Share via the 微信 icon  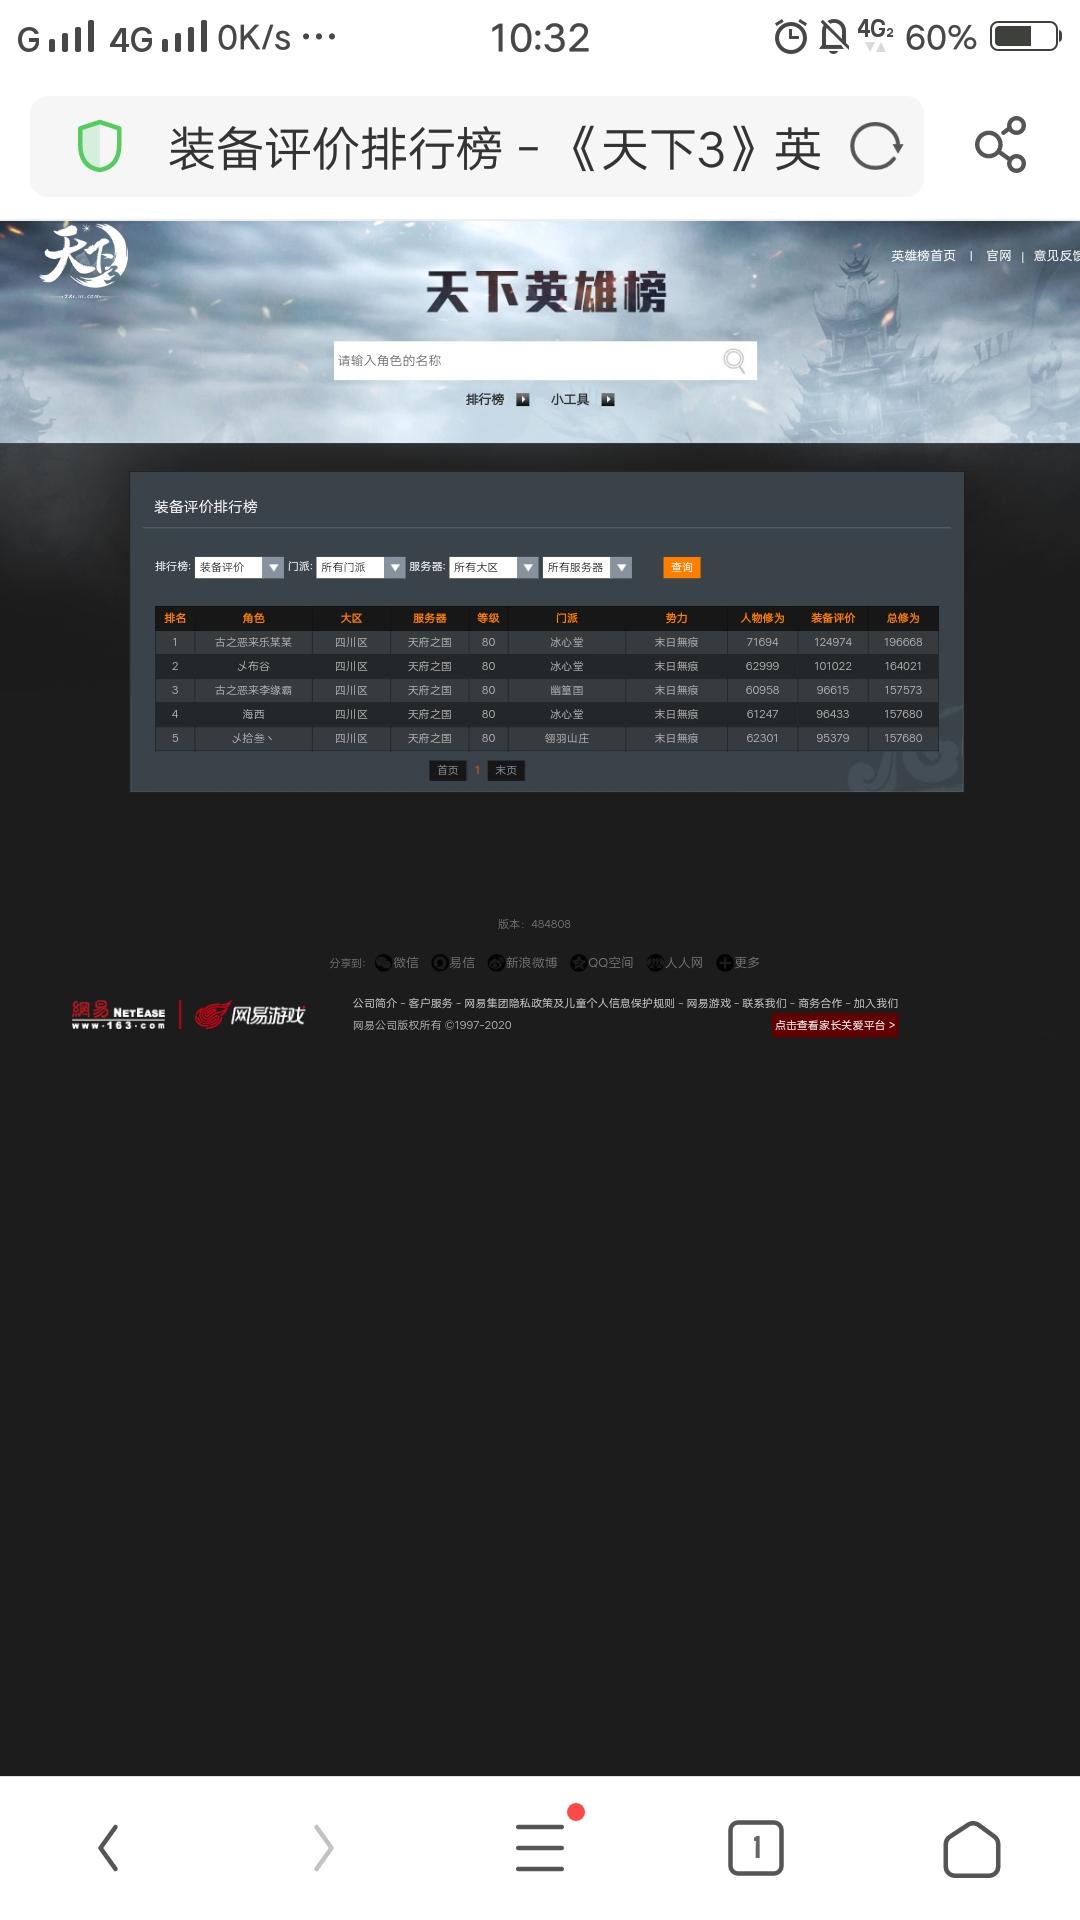pyautogui.click(x=383, y=963)
